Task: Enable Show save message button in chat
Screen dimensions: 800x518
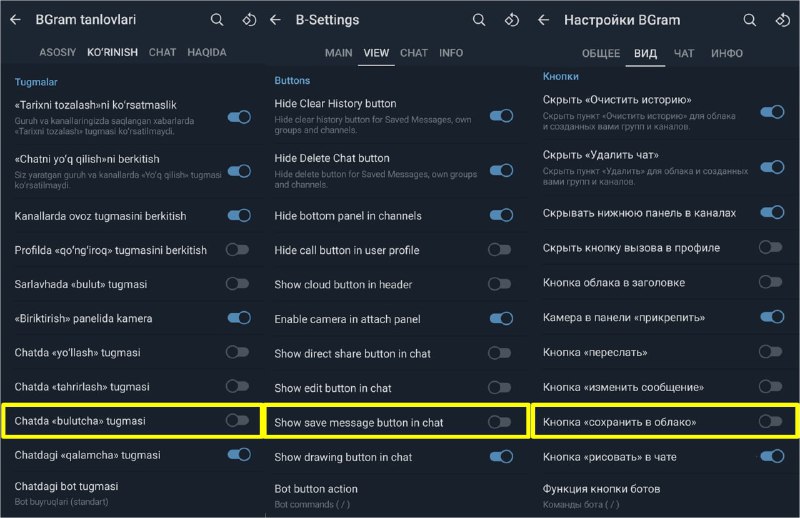Action: tap(499, 422)
